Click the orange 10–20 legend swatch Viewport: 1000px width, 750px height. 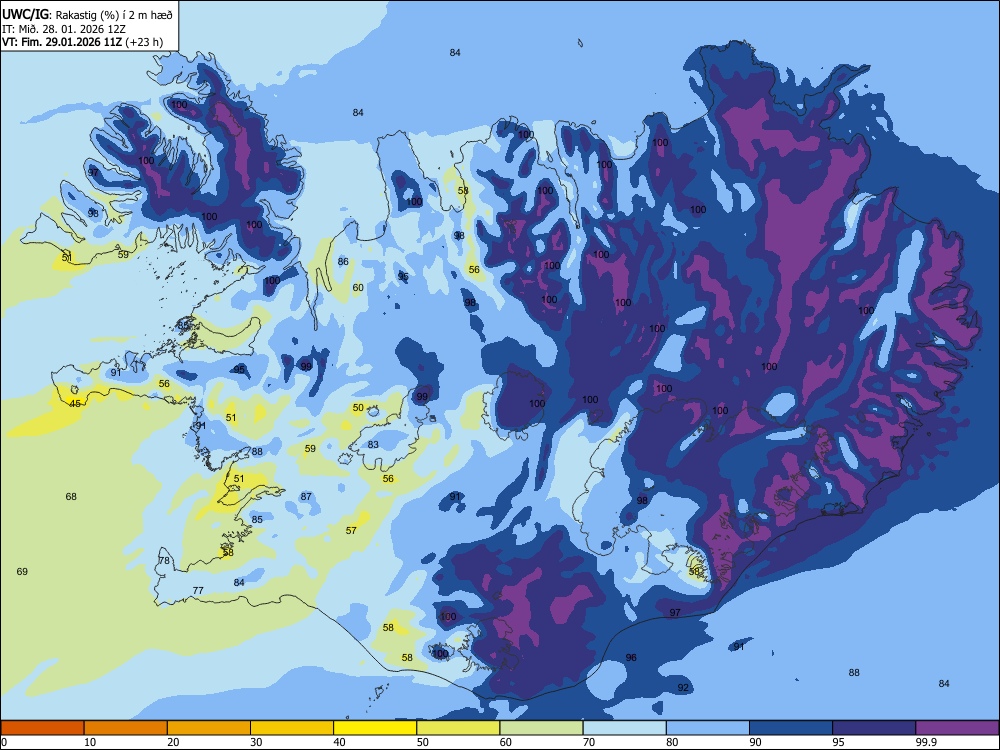126,728
